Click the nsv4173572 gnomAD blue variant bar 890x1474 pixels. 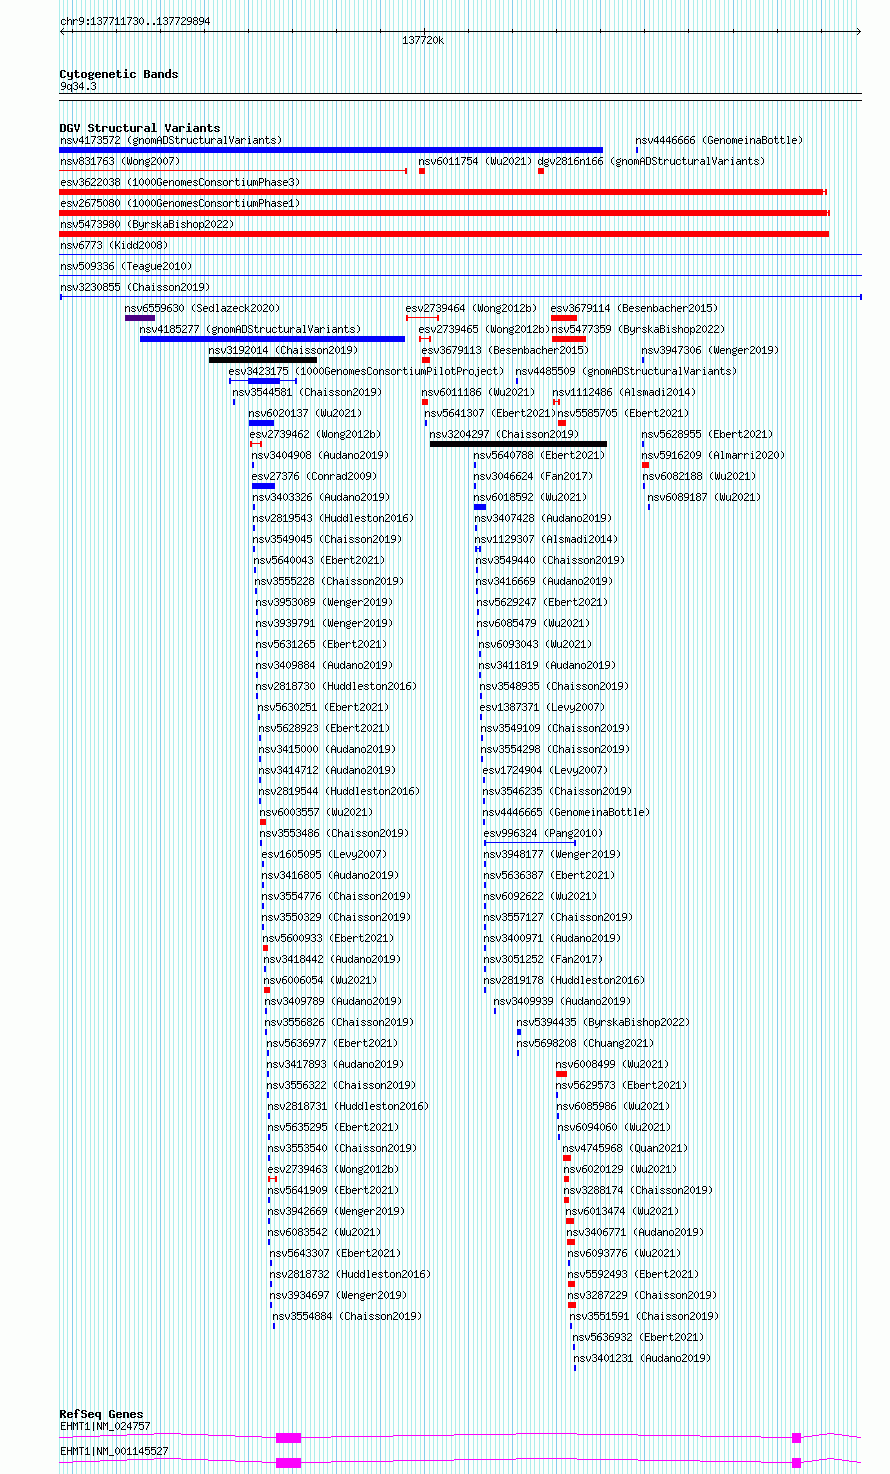pyautogui.click(x=331, y=150)
